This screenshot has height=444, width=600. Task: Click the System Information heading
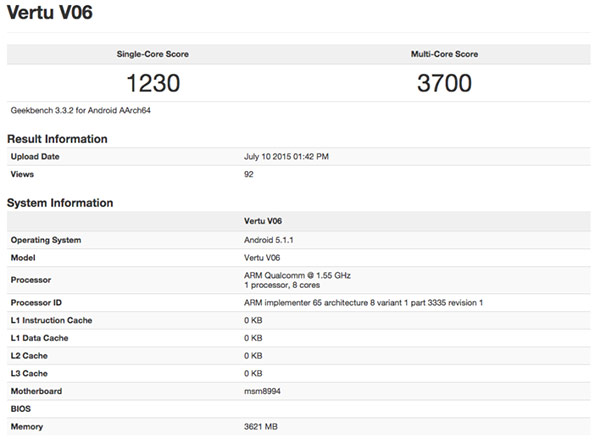(60, 203)
